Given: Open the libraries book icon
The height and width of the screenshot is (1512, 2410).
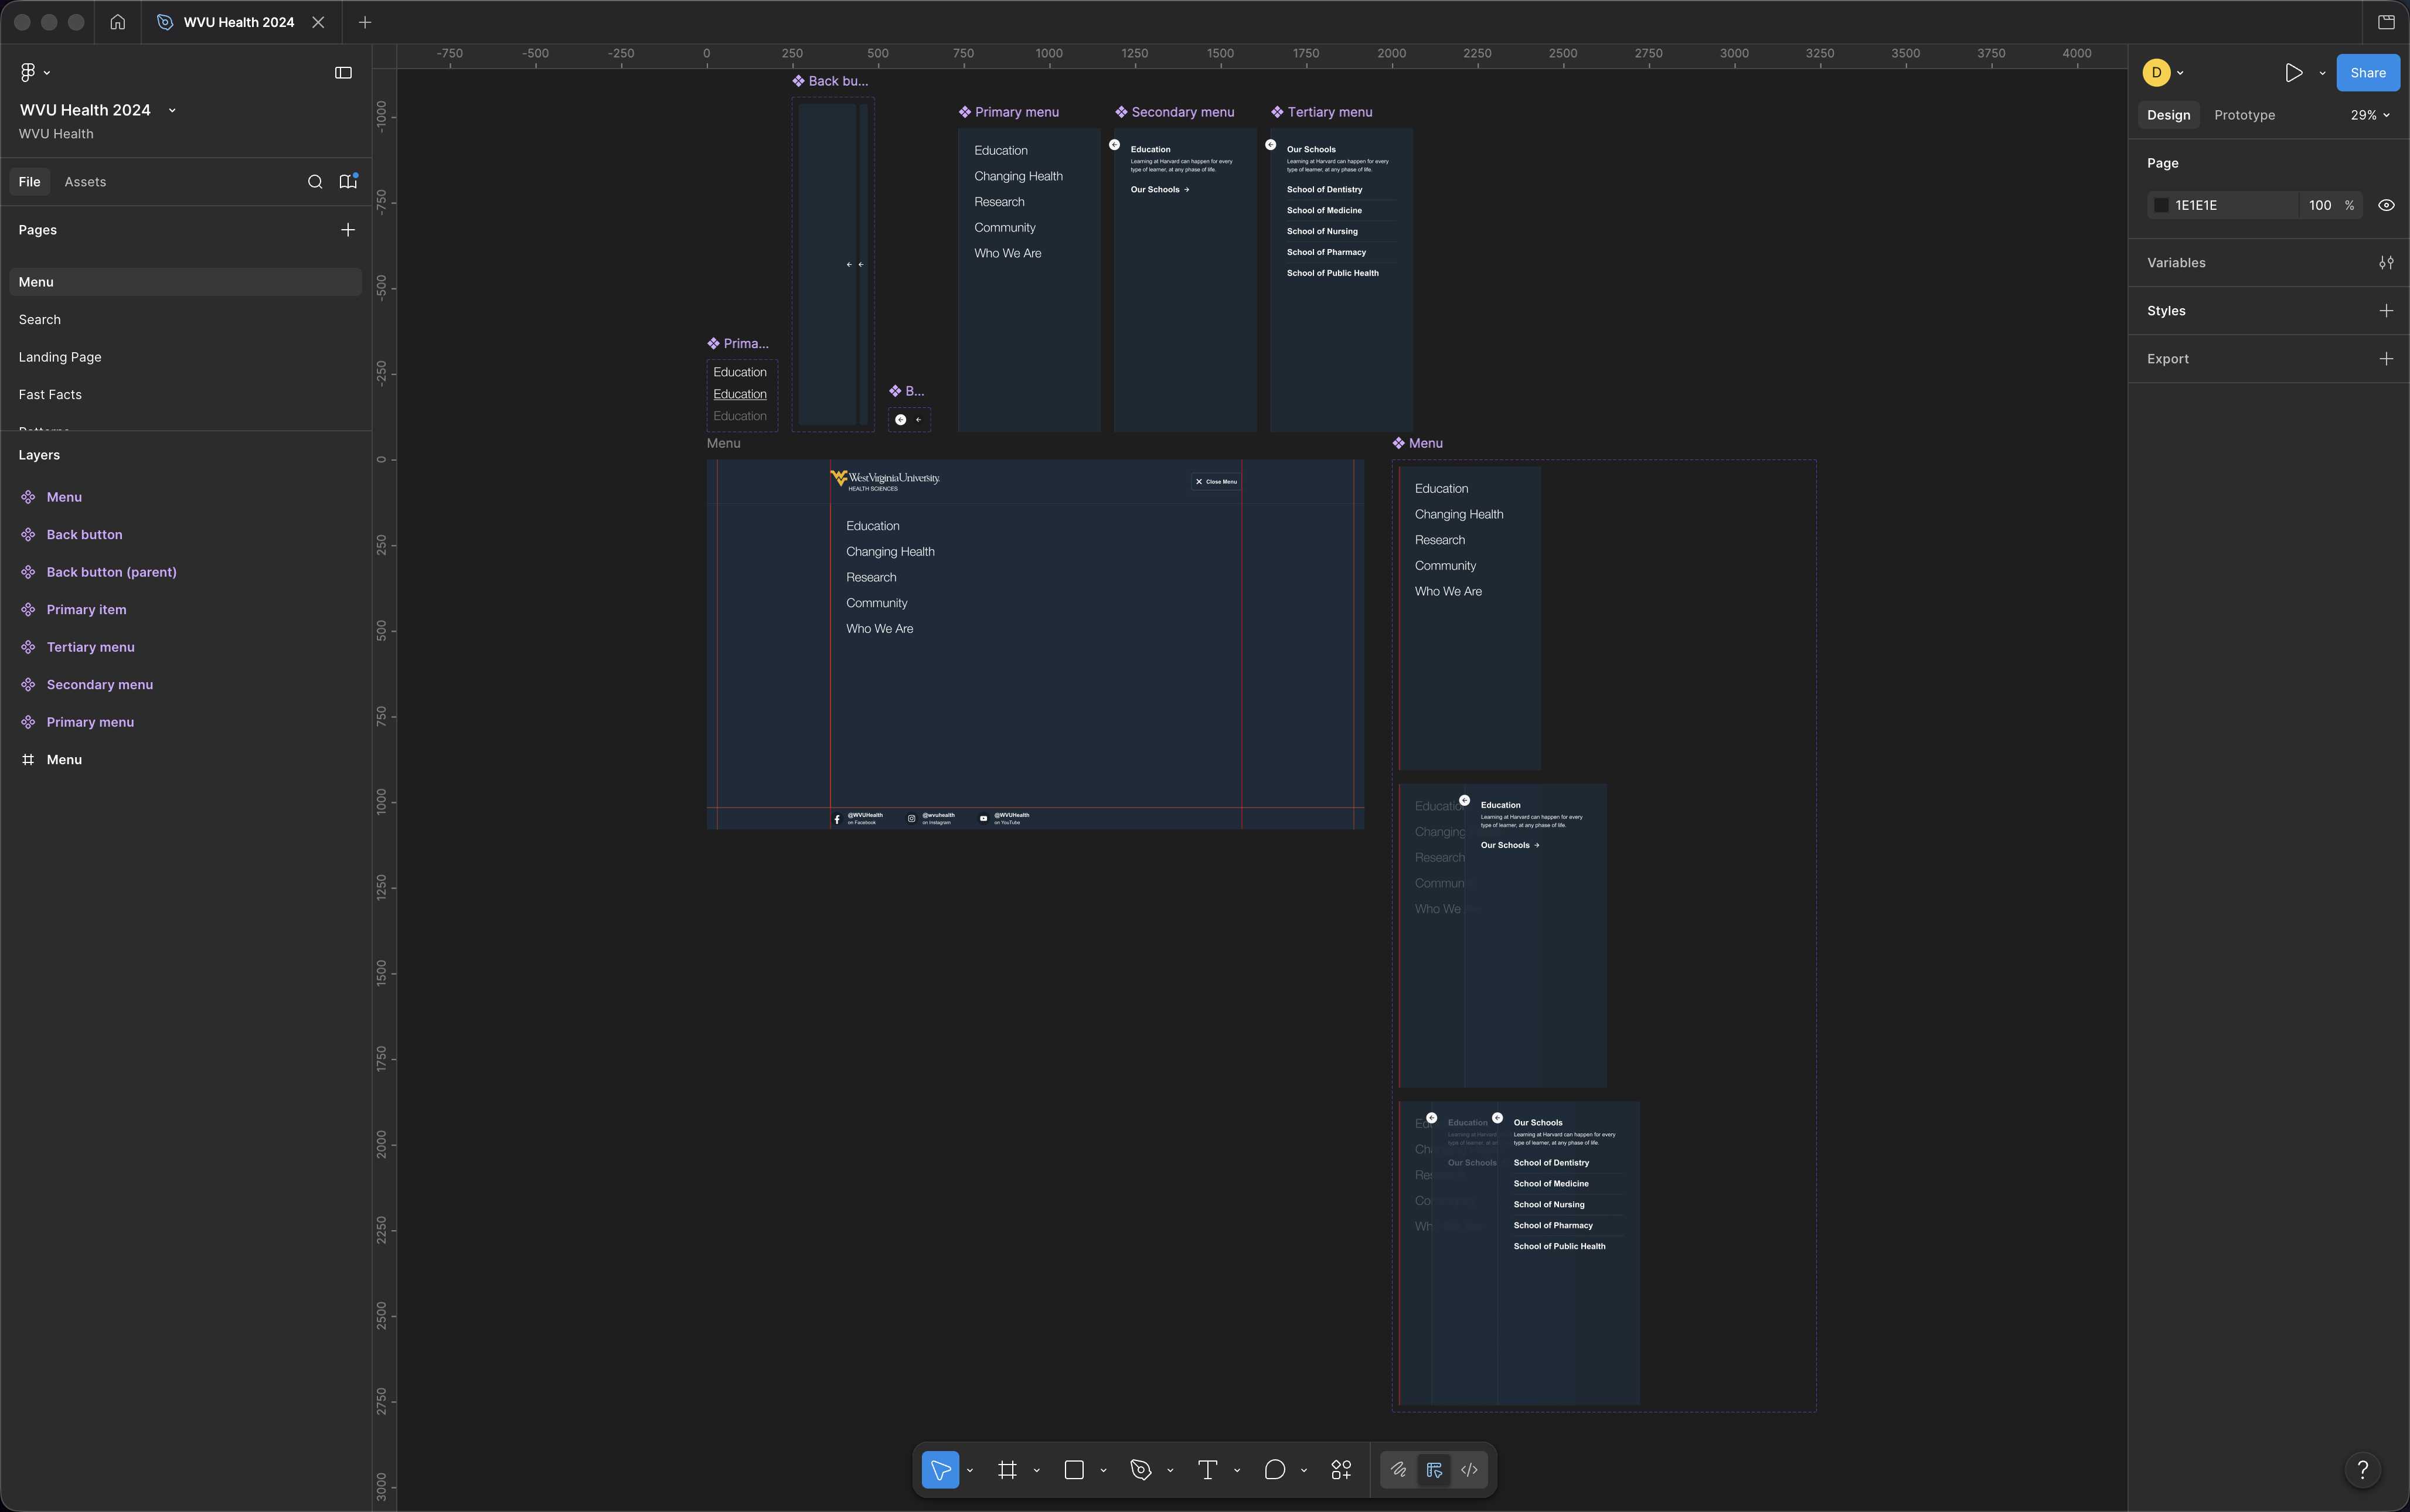Looking at the screenshot, I should point(348,182).
